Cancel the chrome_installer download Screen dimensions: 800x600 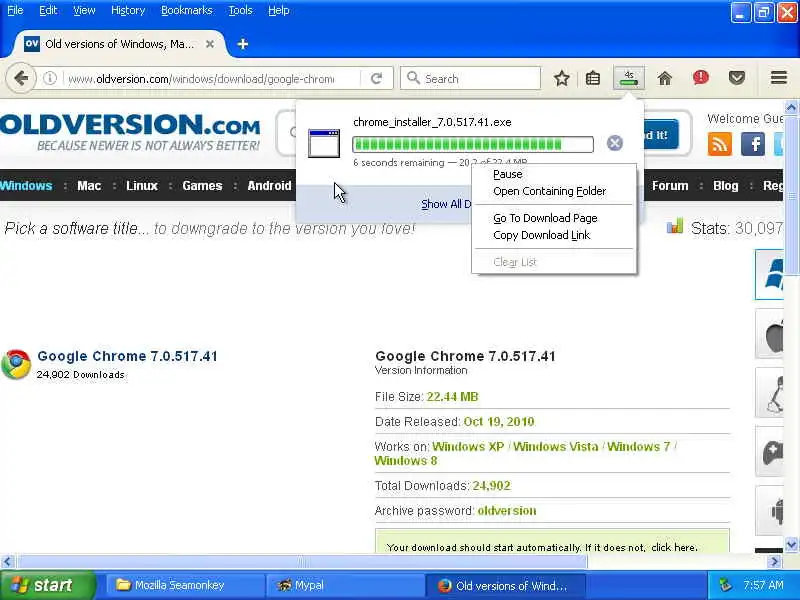pyautogui.click(x=615, y=143)
